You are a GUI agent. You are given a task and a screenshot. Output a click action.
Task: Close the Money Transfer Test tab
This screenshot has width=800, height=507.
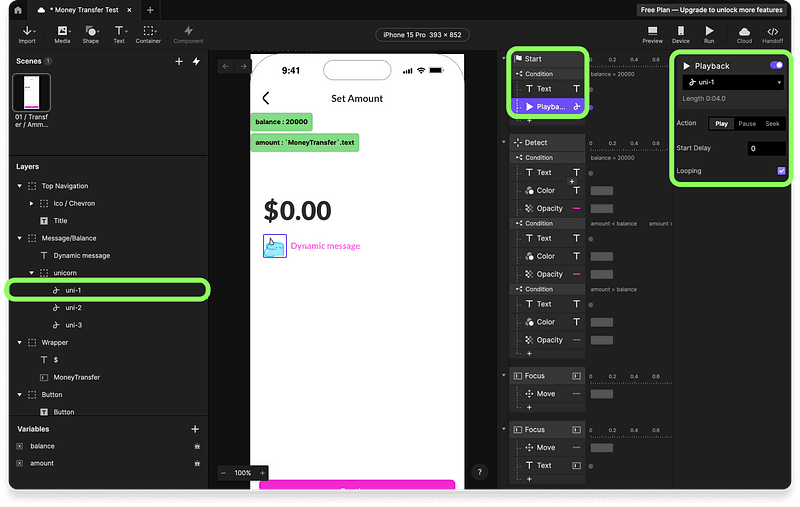(130, 10)
